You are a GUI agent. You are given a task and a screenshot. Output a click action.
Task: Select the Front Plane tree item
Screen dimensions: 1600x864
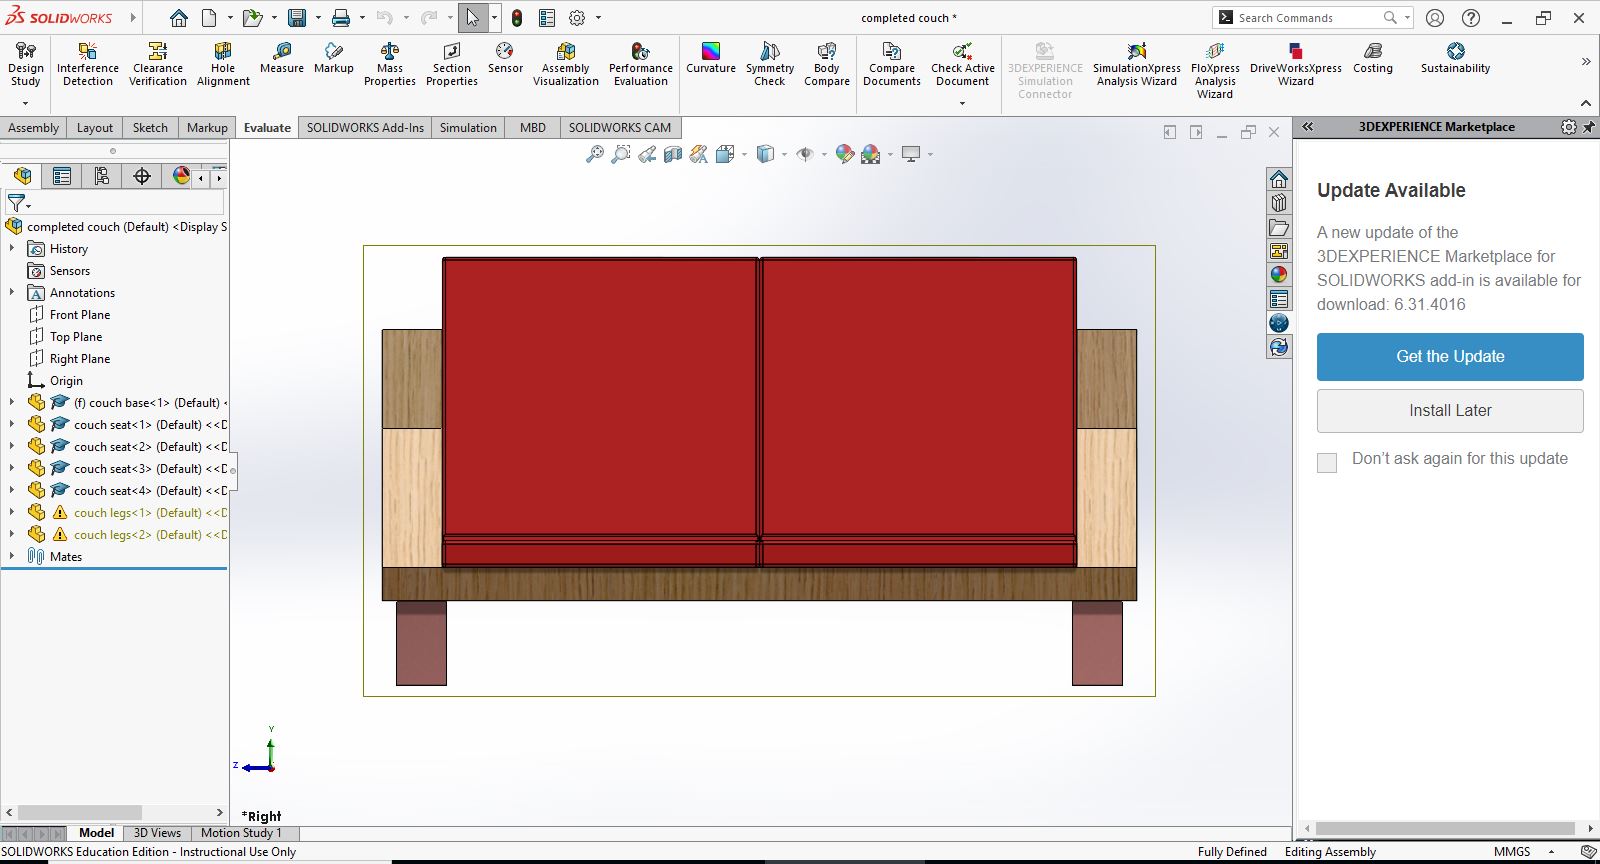(x=80, y=314)
